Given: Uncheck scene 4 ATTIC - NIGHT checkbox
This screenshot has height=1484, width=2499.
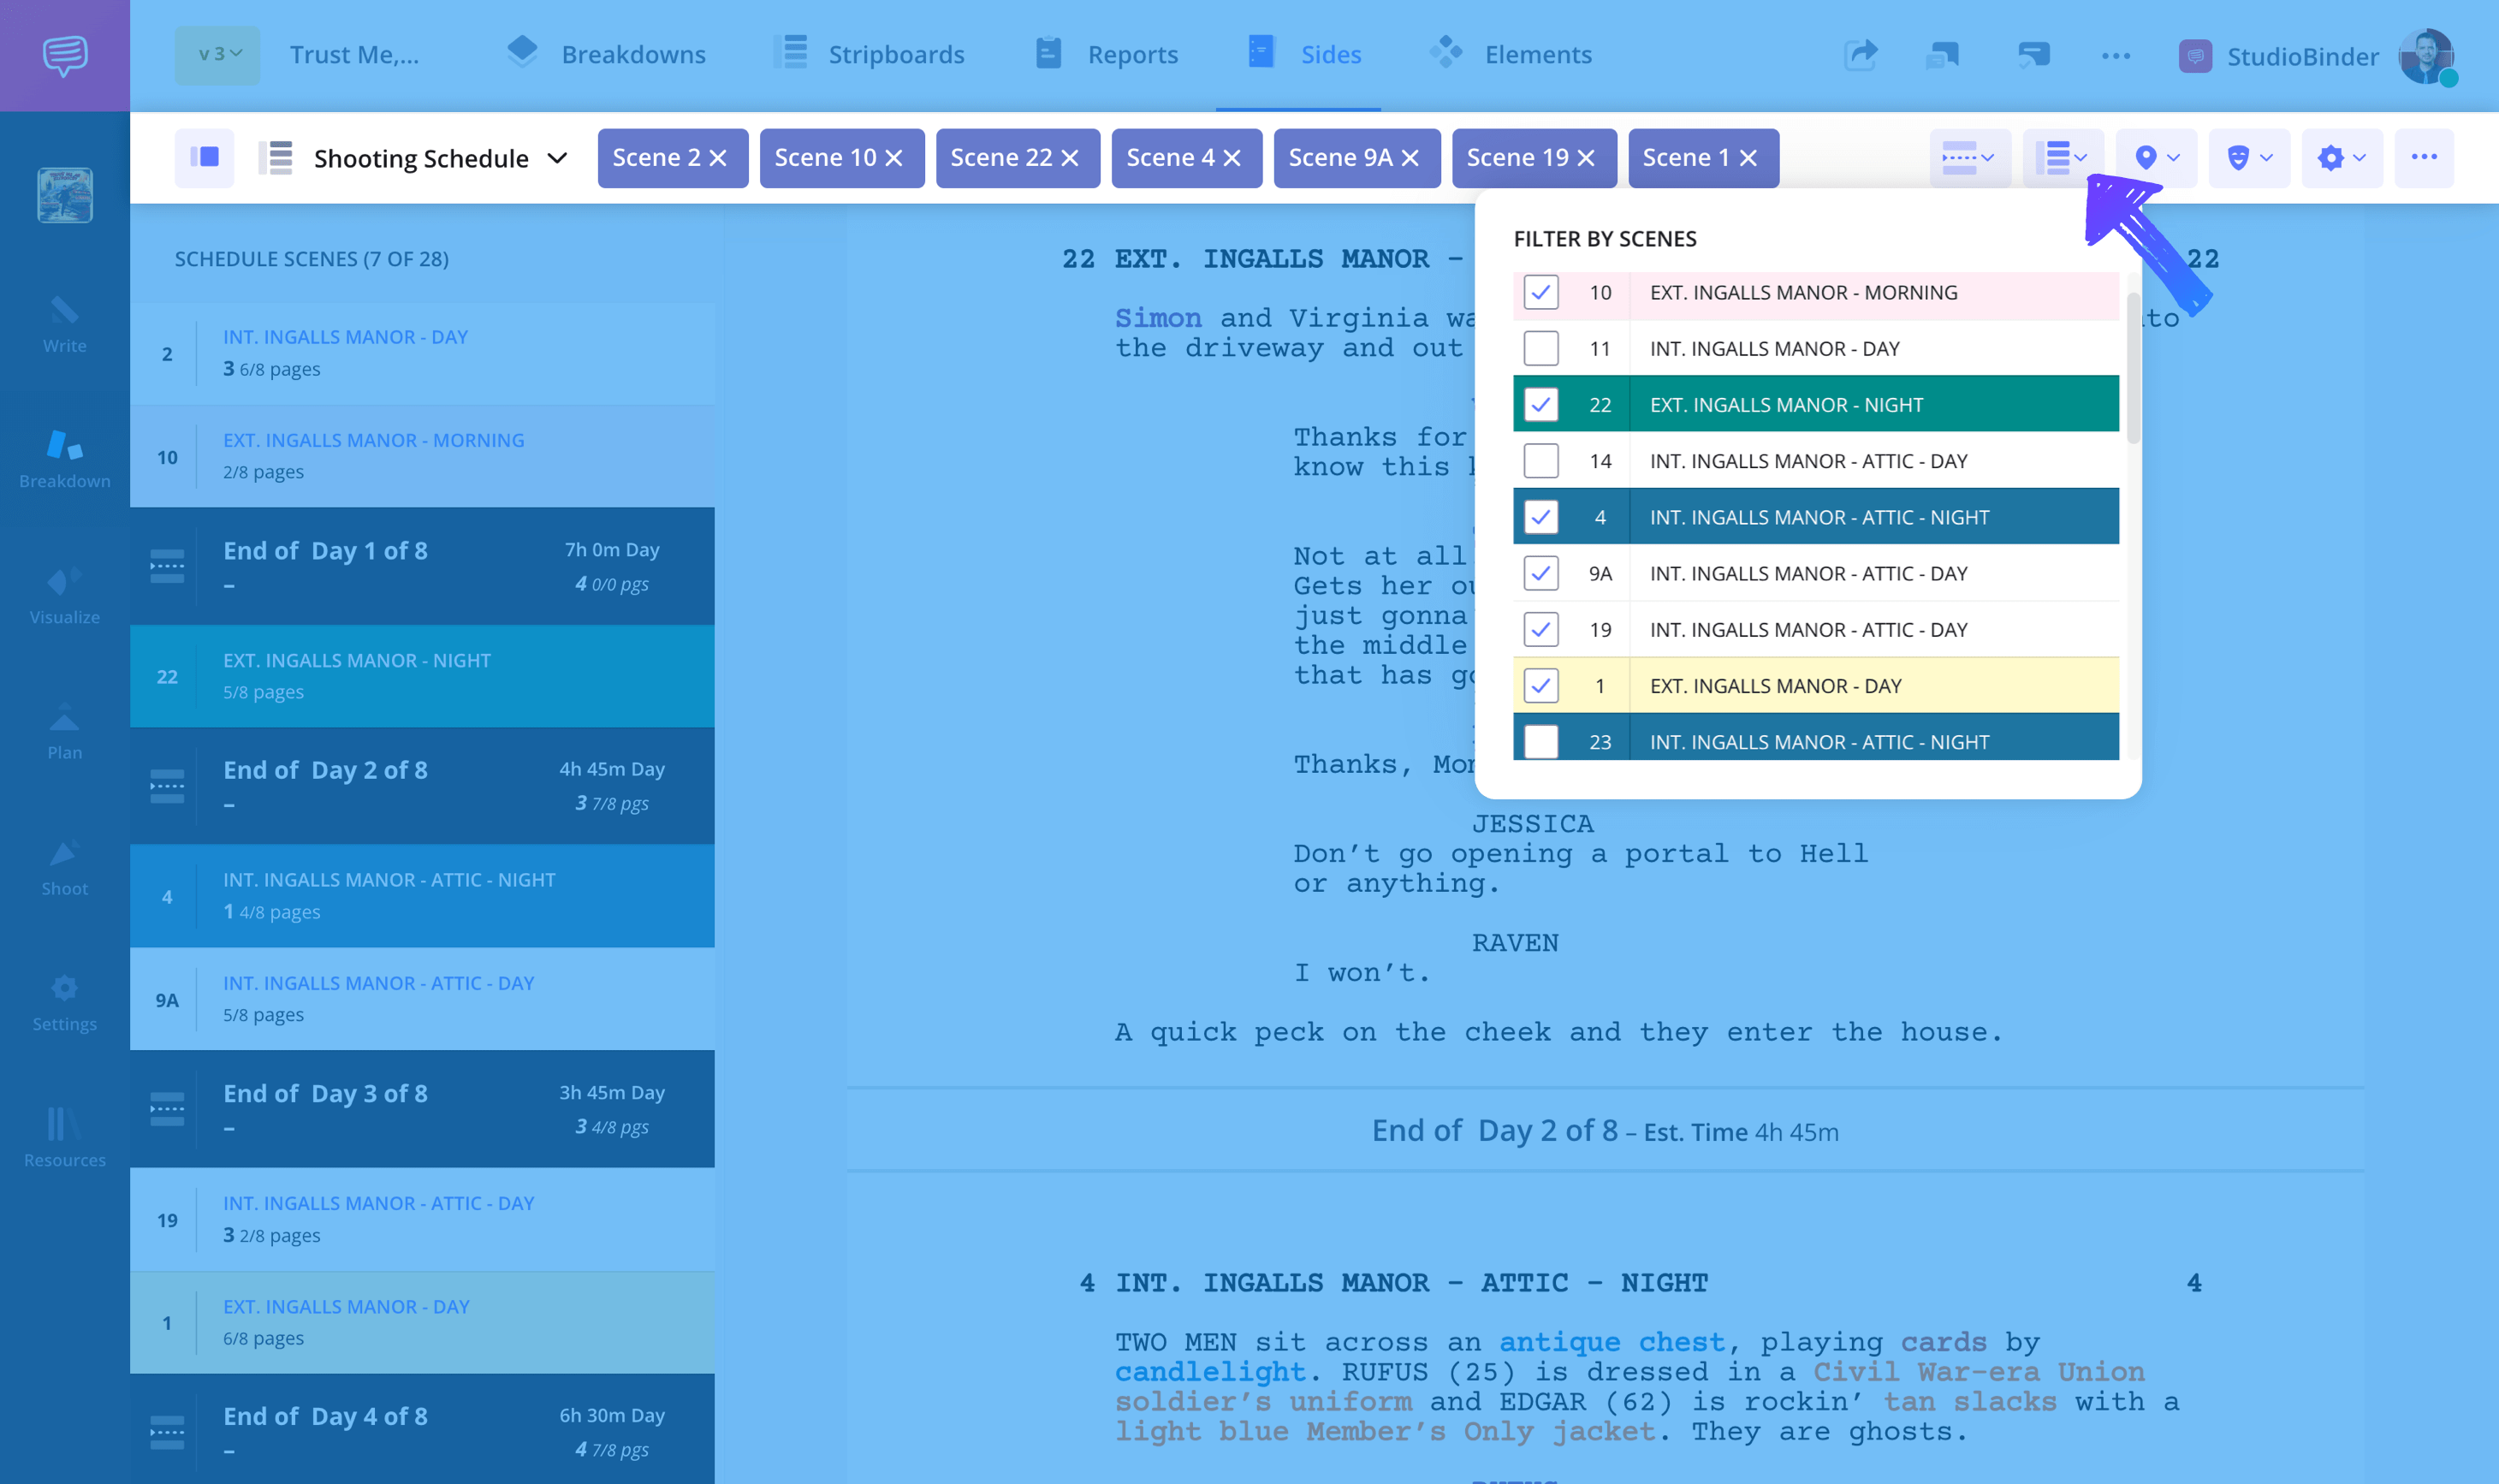Looking at the screenshot, I should click(1541, 517).
